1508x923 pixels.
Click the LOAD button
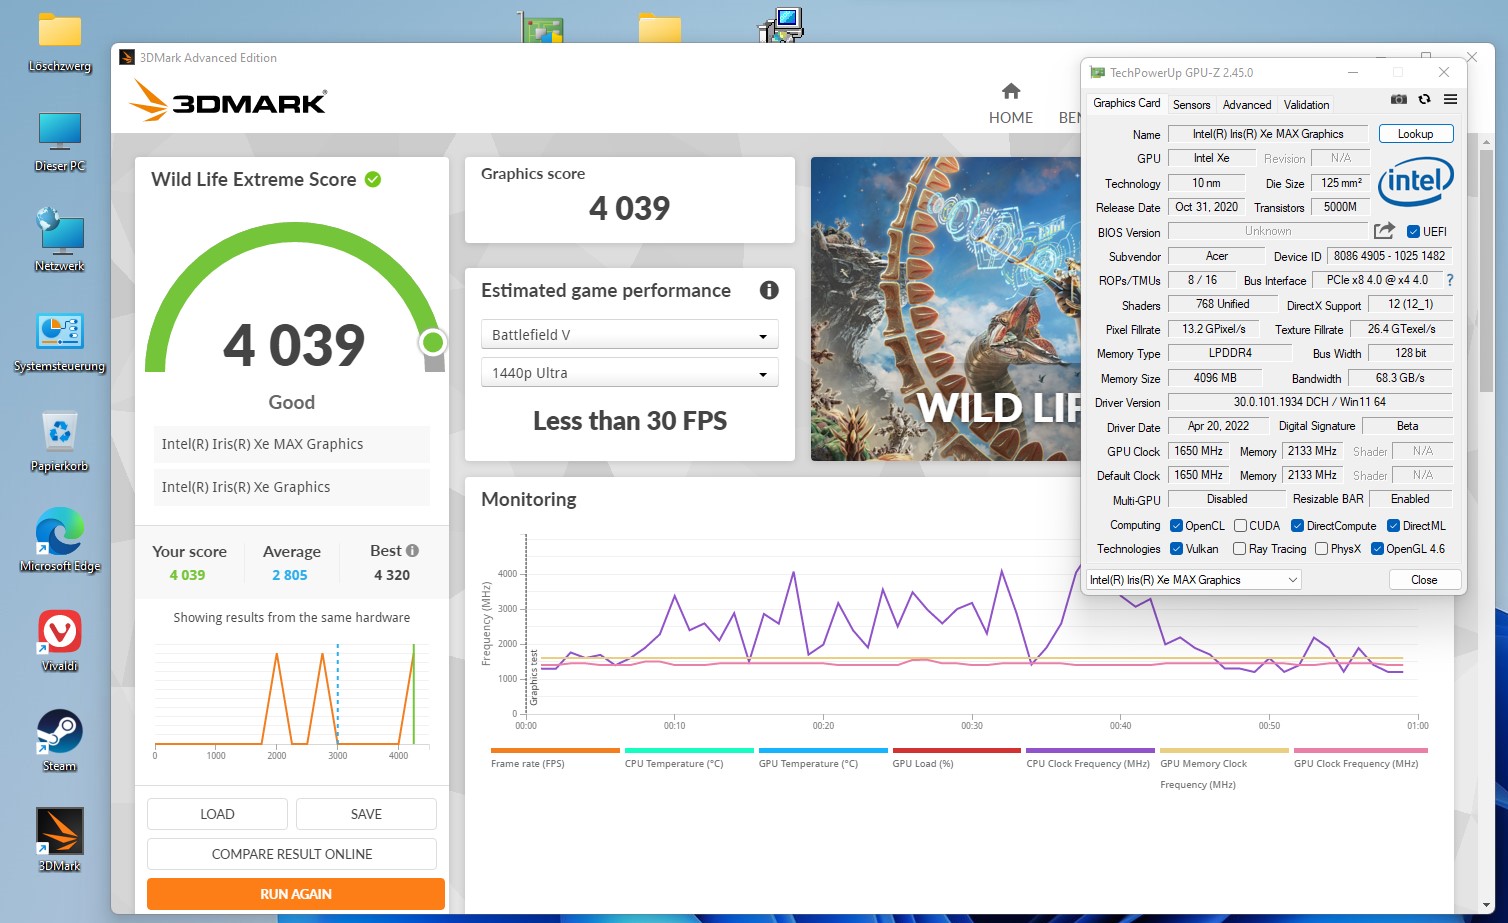[217, 814]
